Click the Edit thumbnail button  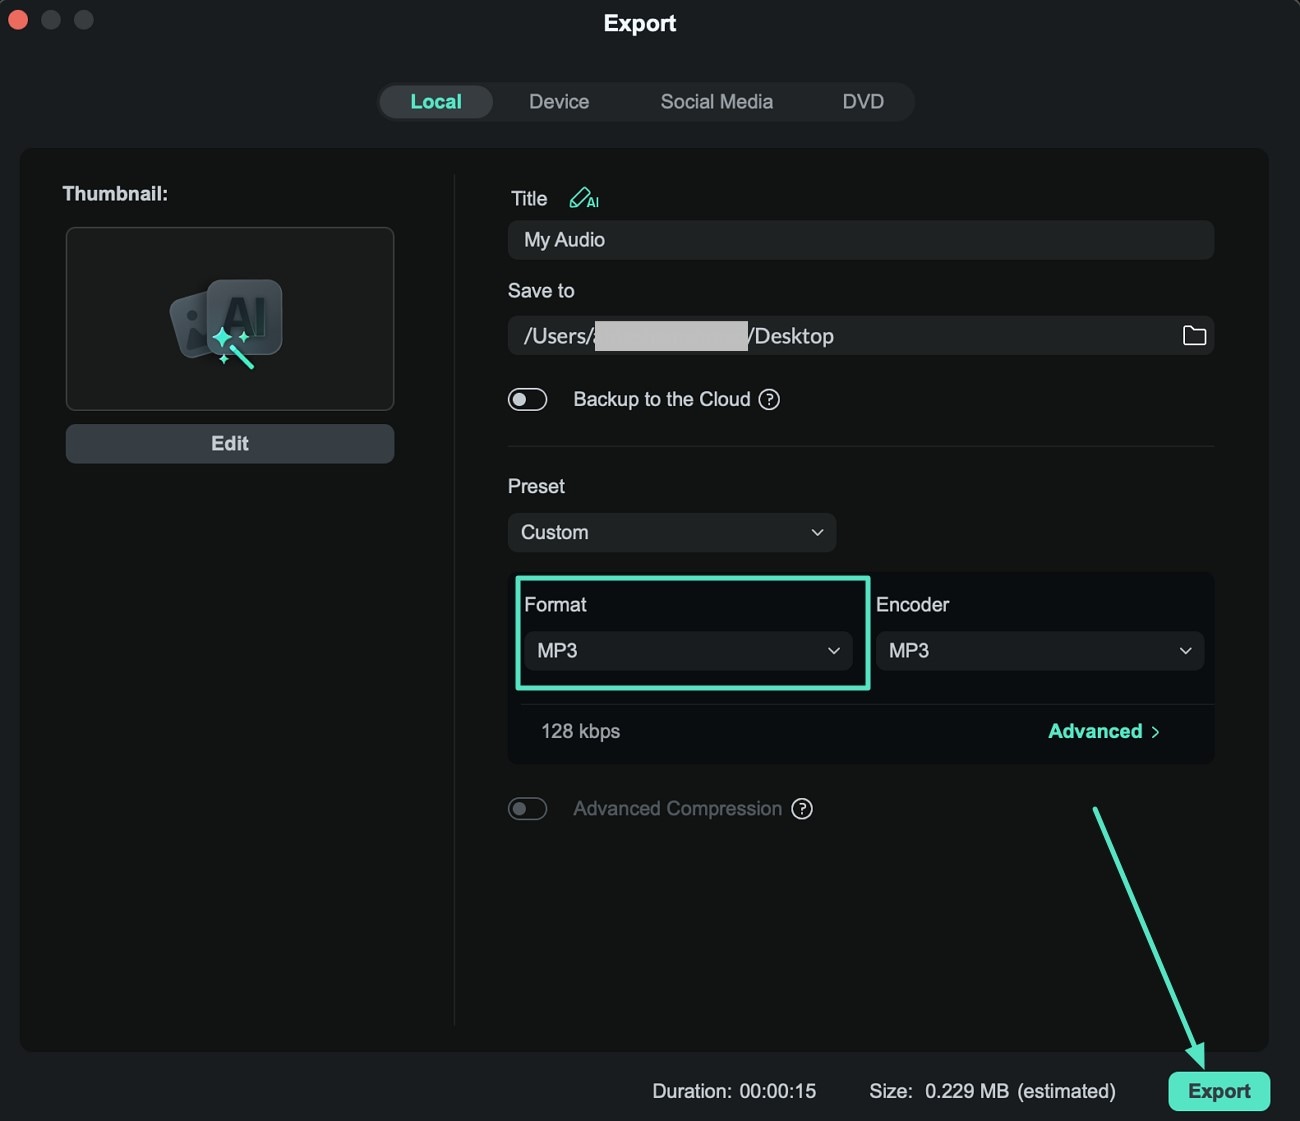click(x=230, y=444)
